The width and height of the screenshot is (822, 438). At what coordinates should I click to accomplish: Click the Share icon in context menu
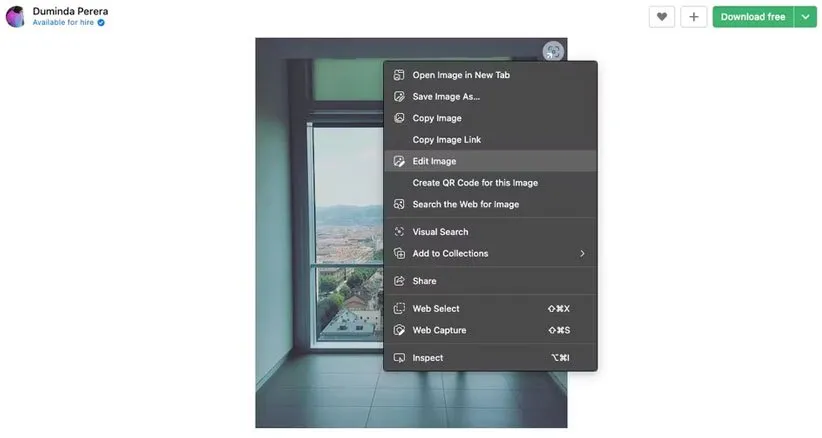point(399,281)
